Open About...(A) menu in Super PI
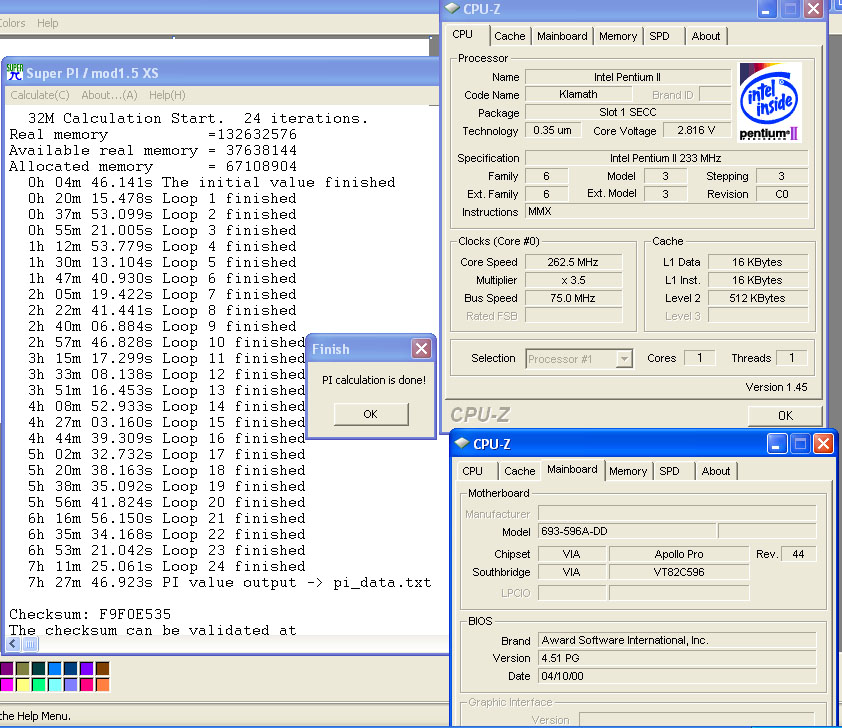 coord(109,95)
